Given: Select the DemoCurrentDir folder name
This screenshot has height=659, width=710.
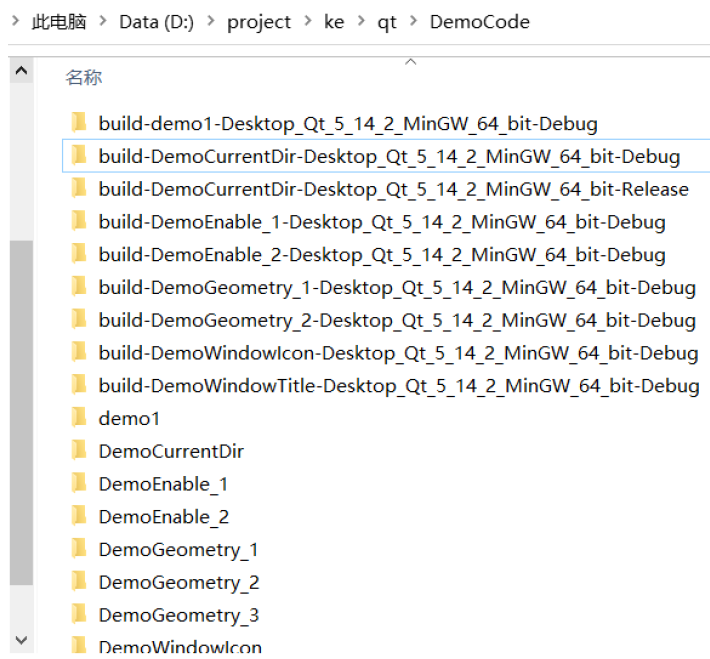Looking at the screenshot, I should [x=171, y=452].
